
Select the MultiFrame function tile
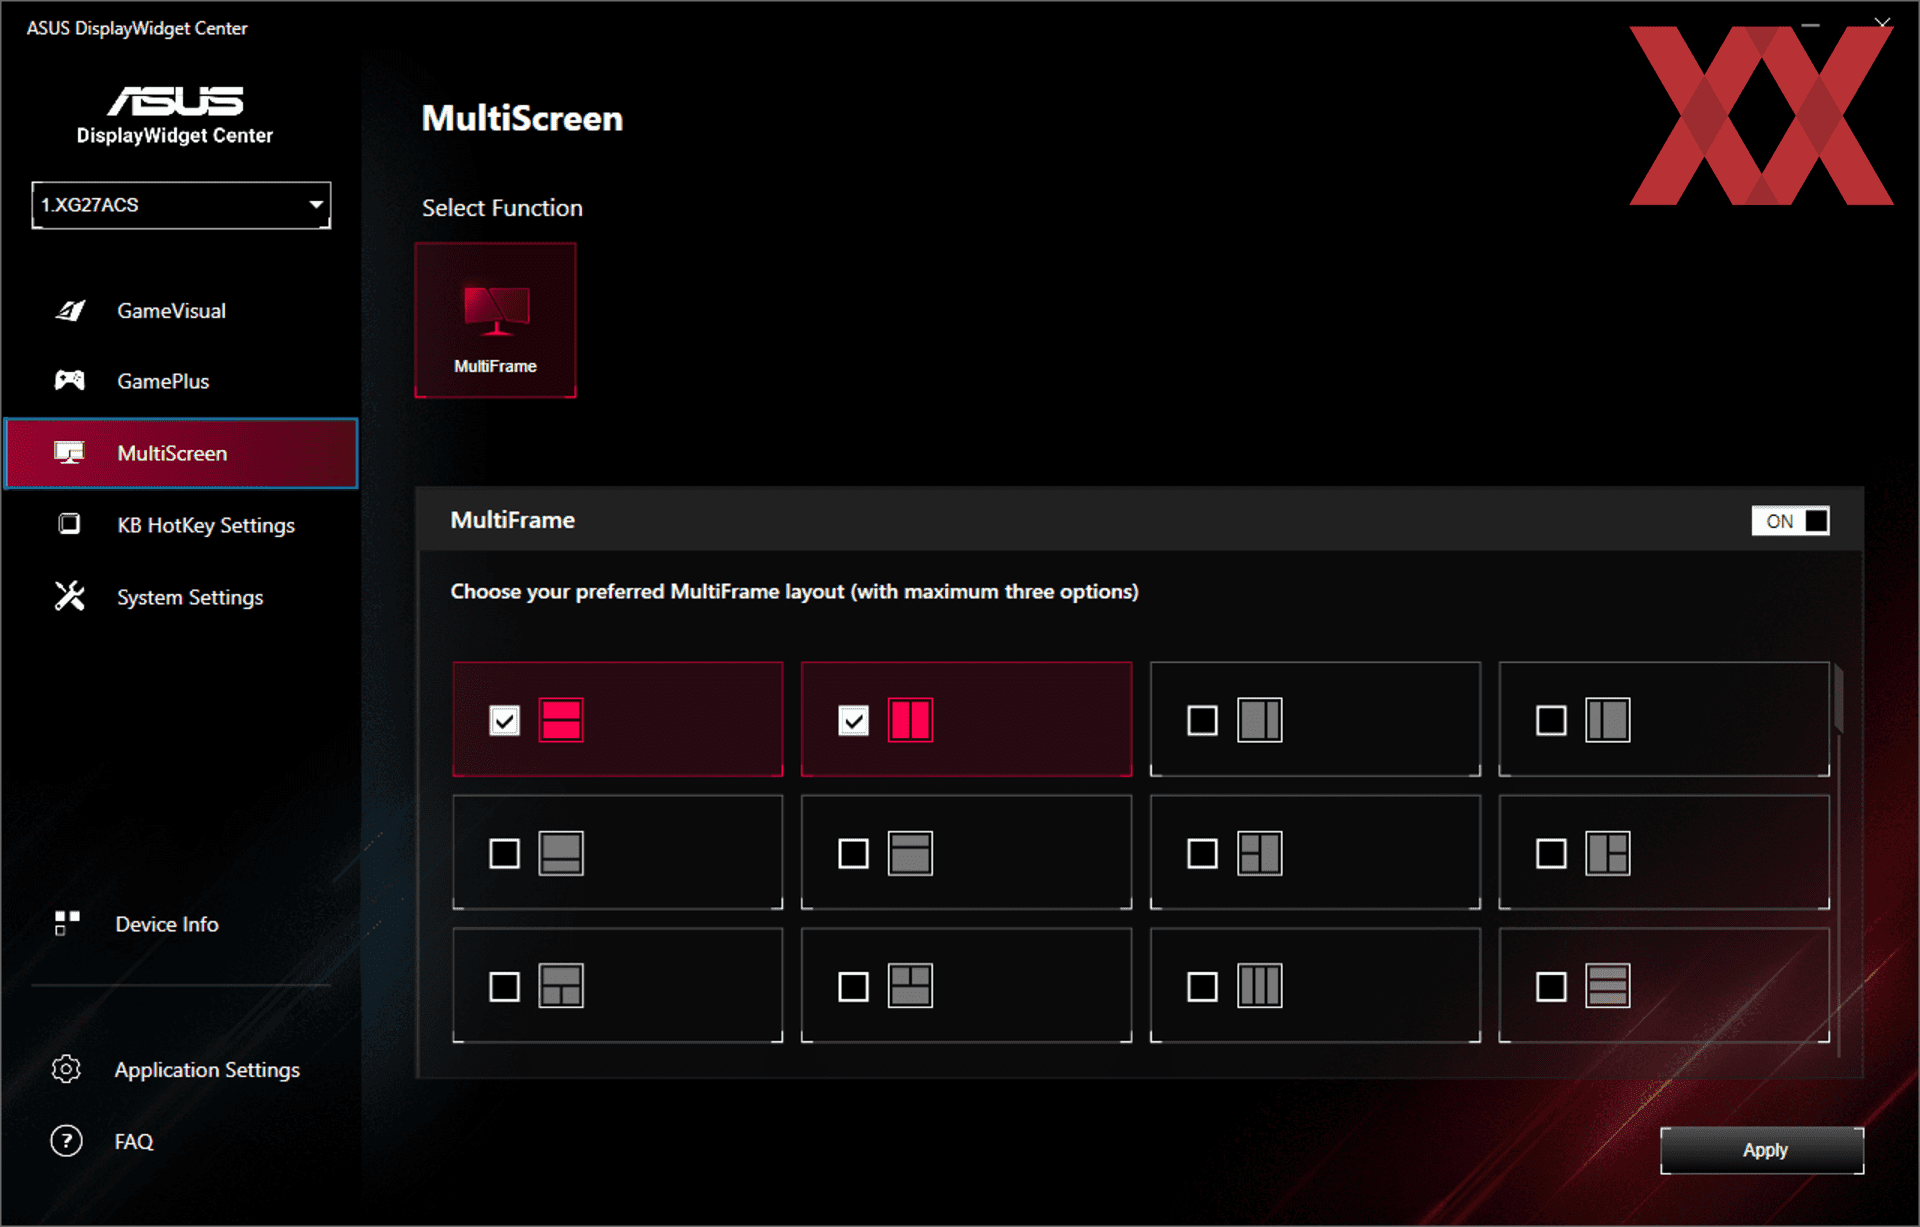496,320
